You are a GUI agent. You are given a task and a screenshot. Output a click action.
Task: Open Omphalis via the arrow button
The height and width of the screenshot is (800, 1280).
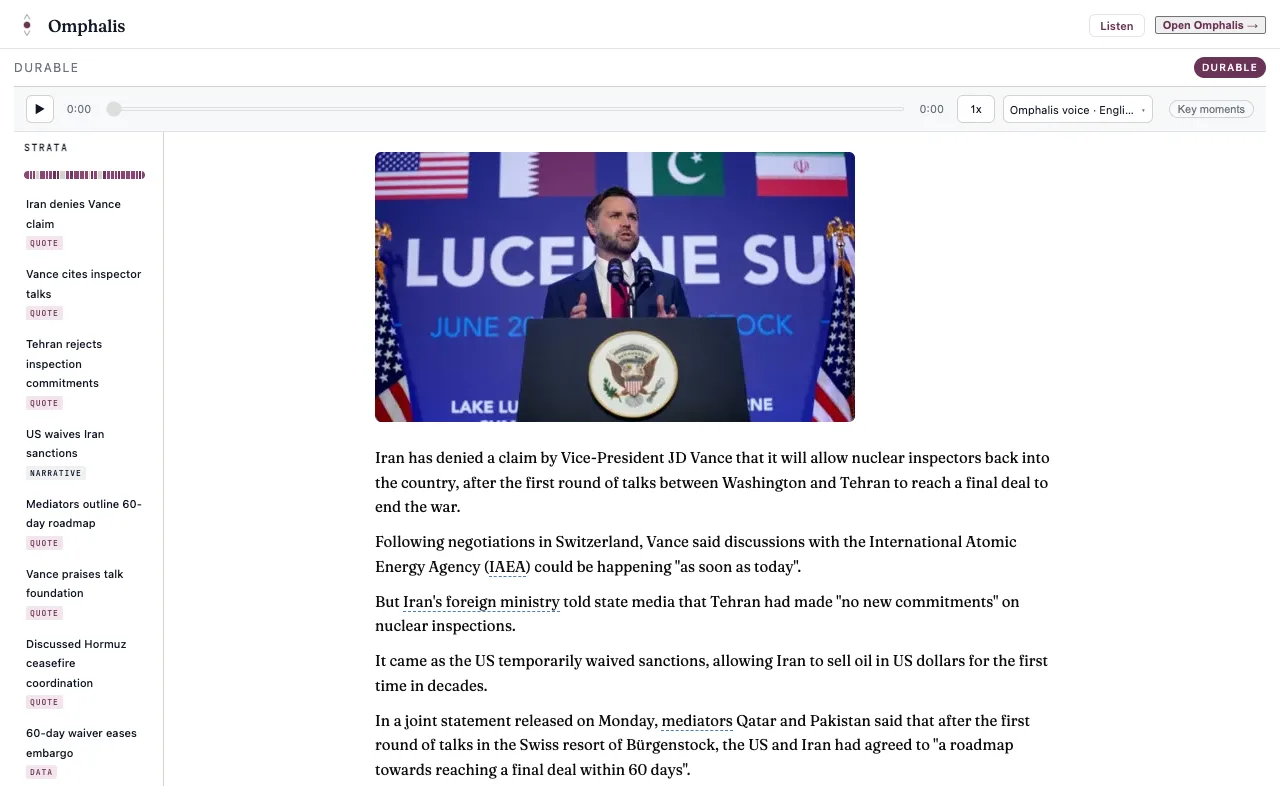point(1210,25)
